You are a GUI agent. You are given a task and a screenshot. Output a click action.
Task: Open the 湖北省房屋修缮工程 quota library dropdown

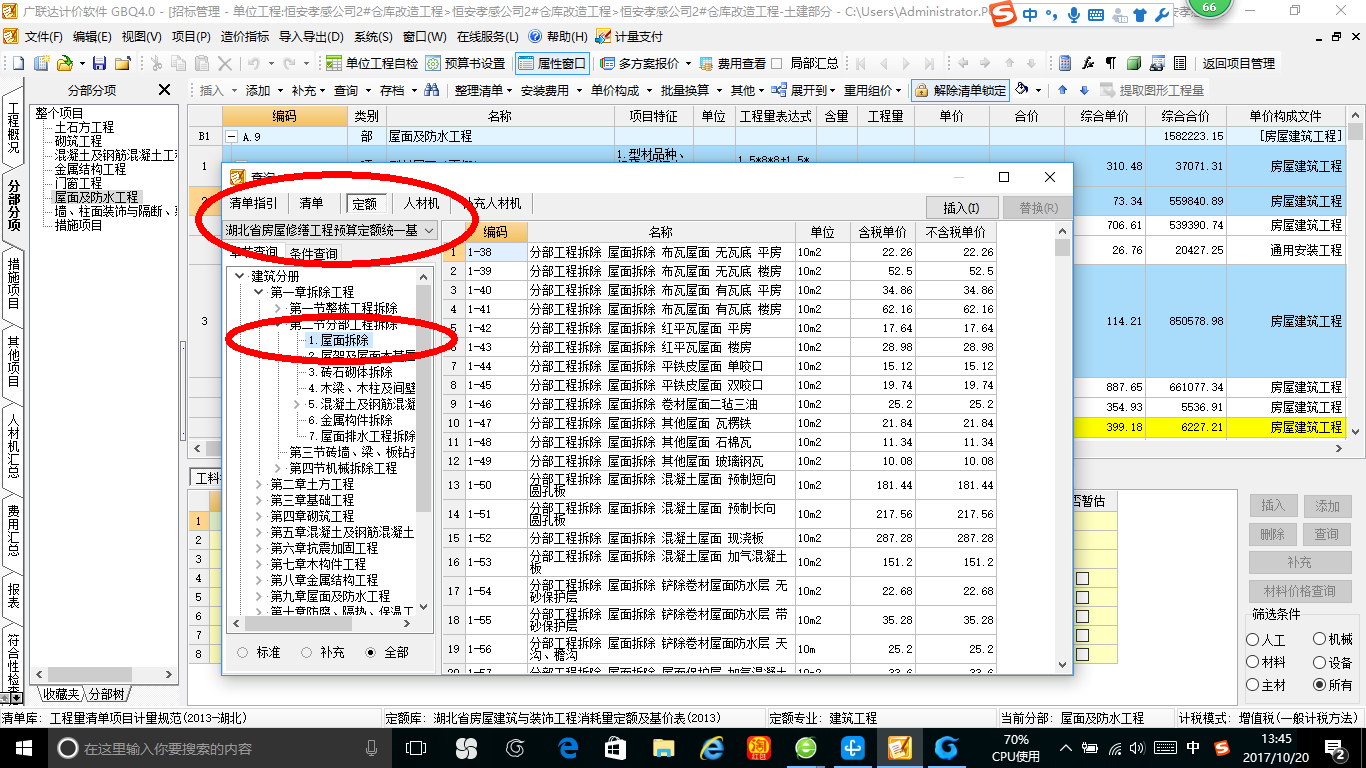(331, 230)
